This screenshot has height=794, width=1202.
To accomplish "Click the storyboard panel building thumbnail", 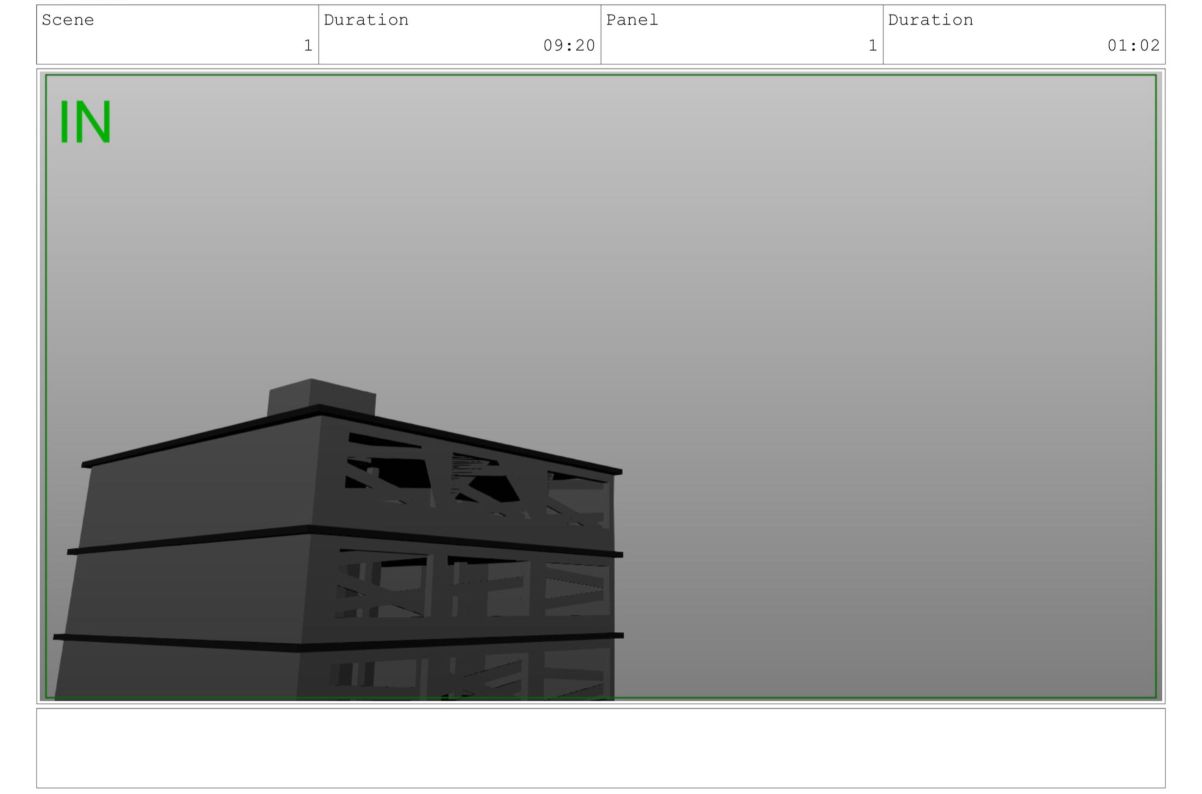I will tap(601, 386).
